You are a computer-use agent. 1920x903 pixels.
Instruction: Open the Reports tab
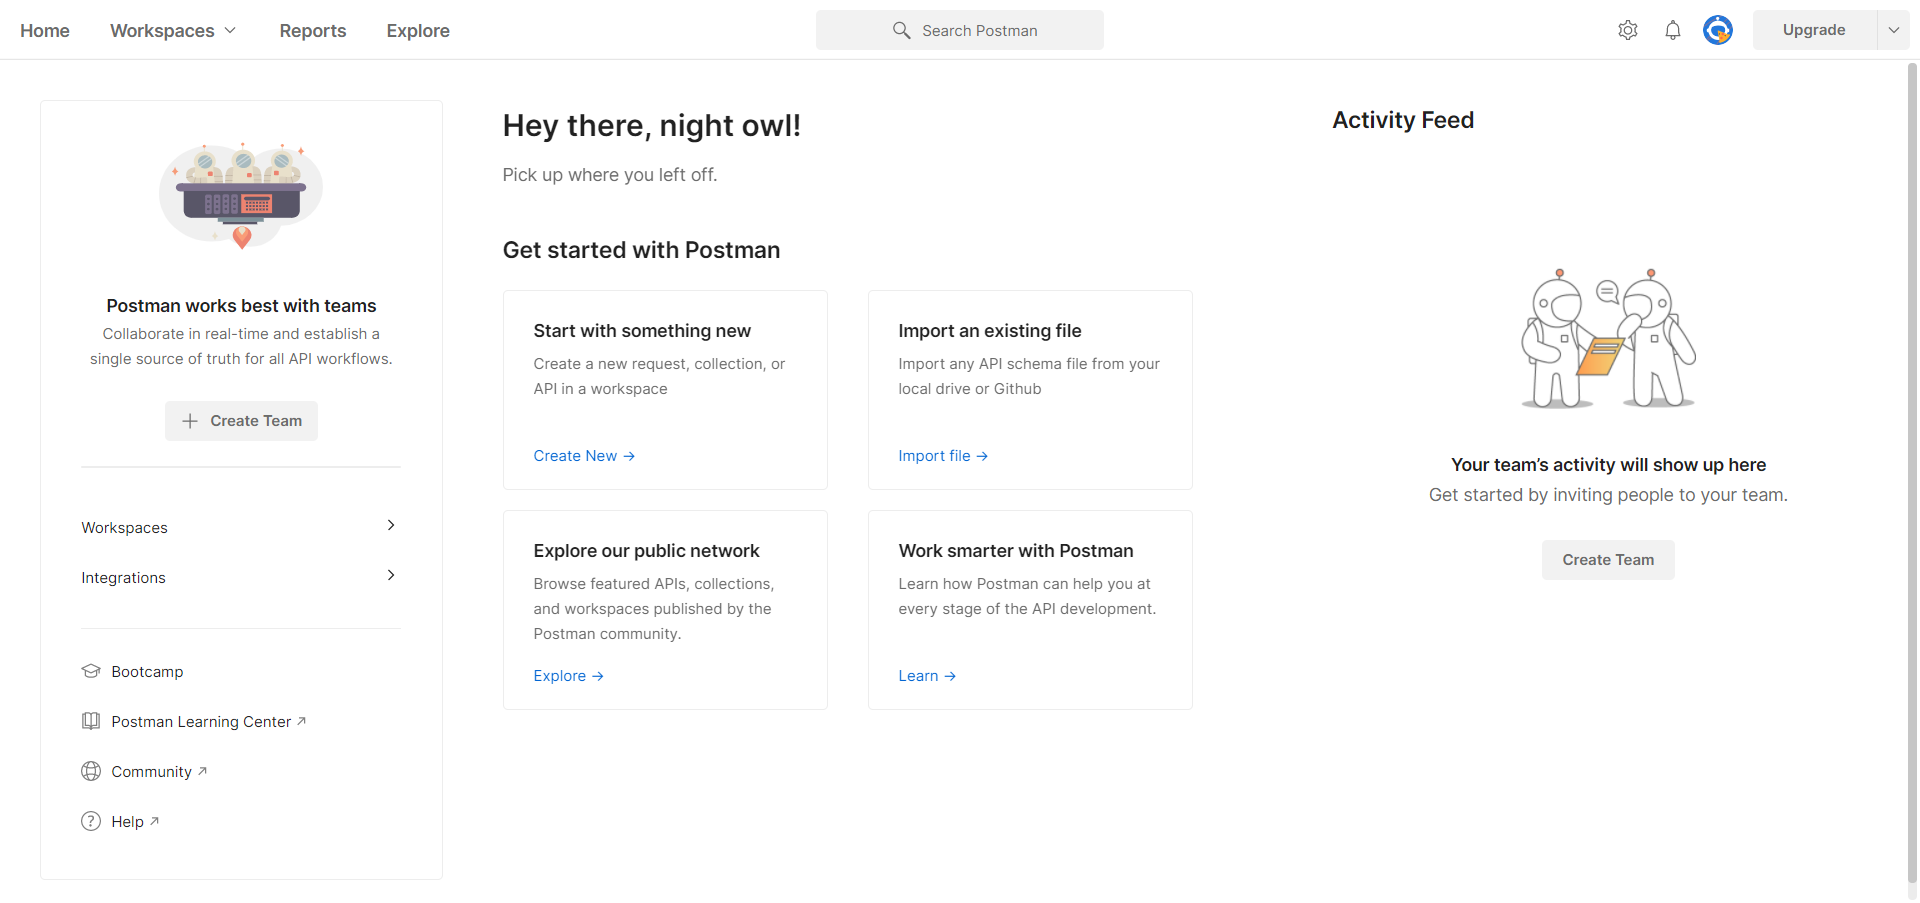point(313,31)
